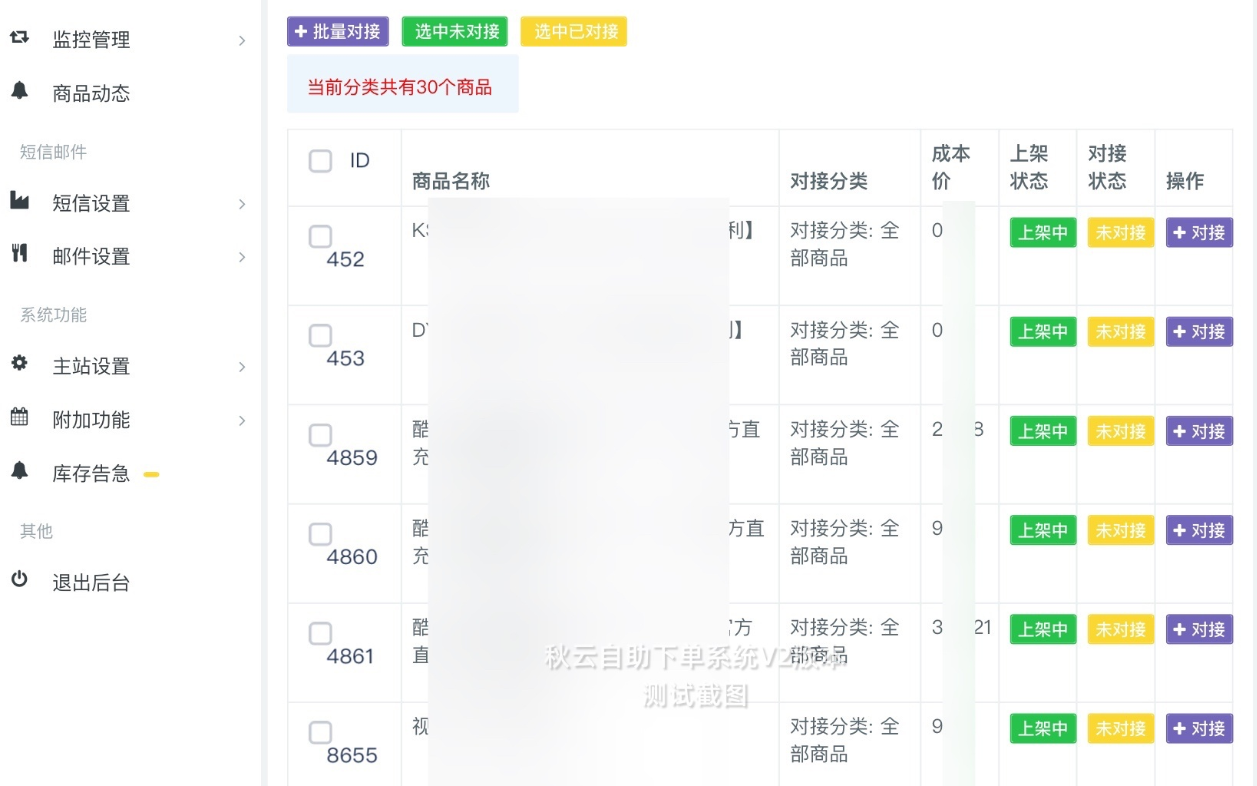Check the checkbox for product 4859
The image size is (1257, 786).
[x=320, y=435]
